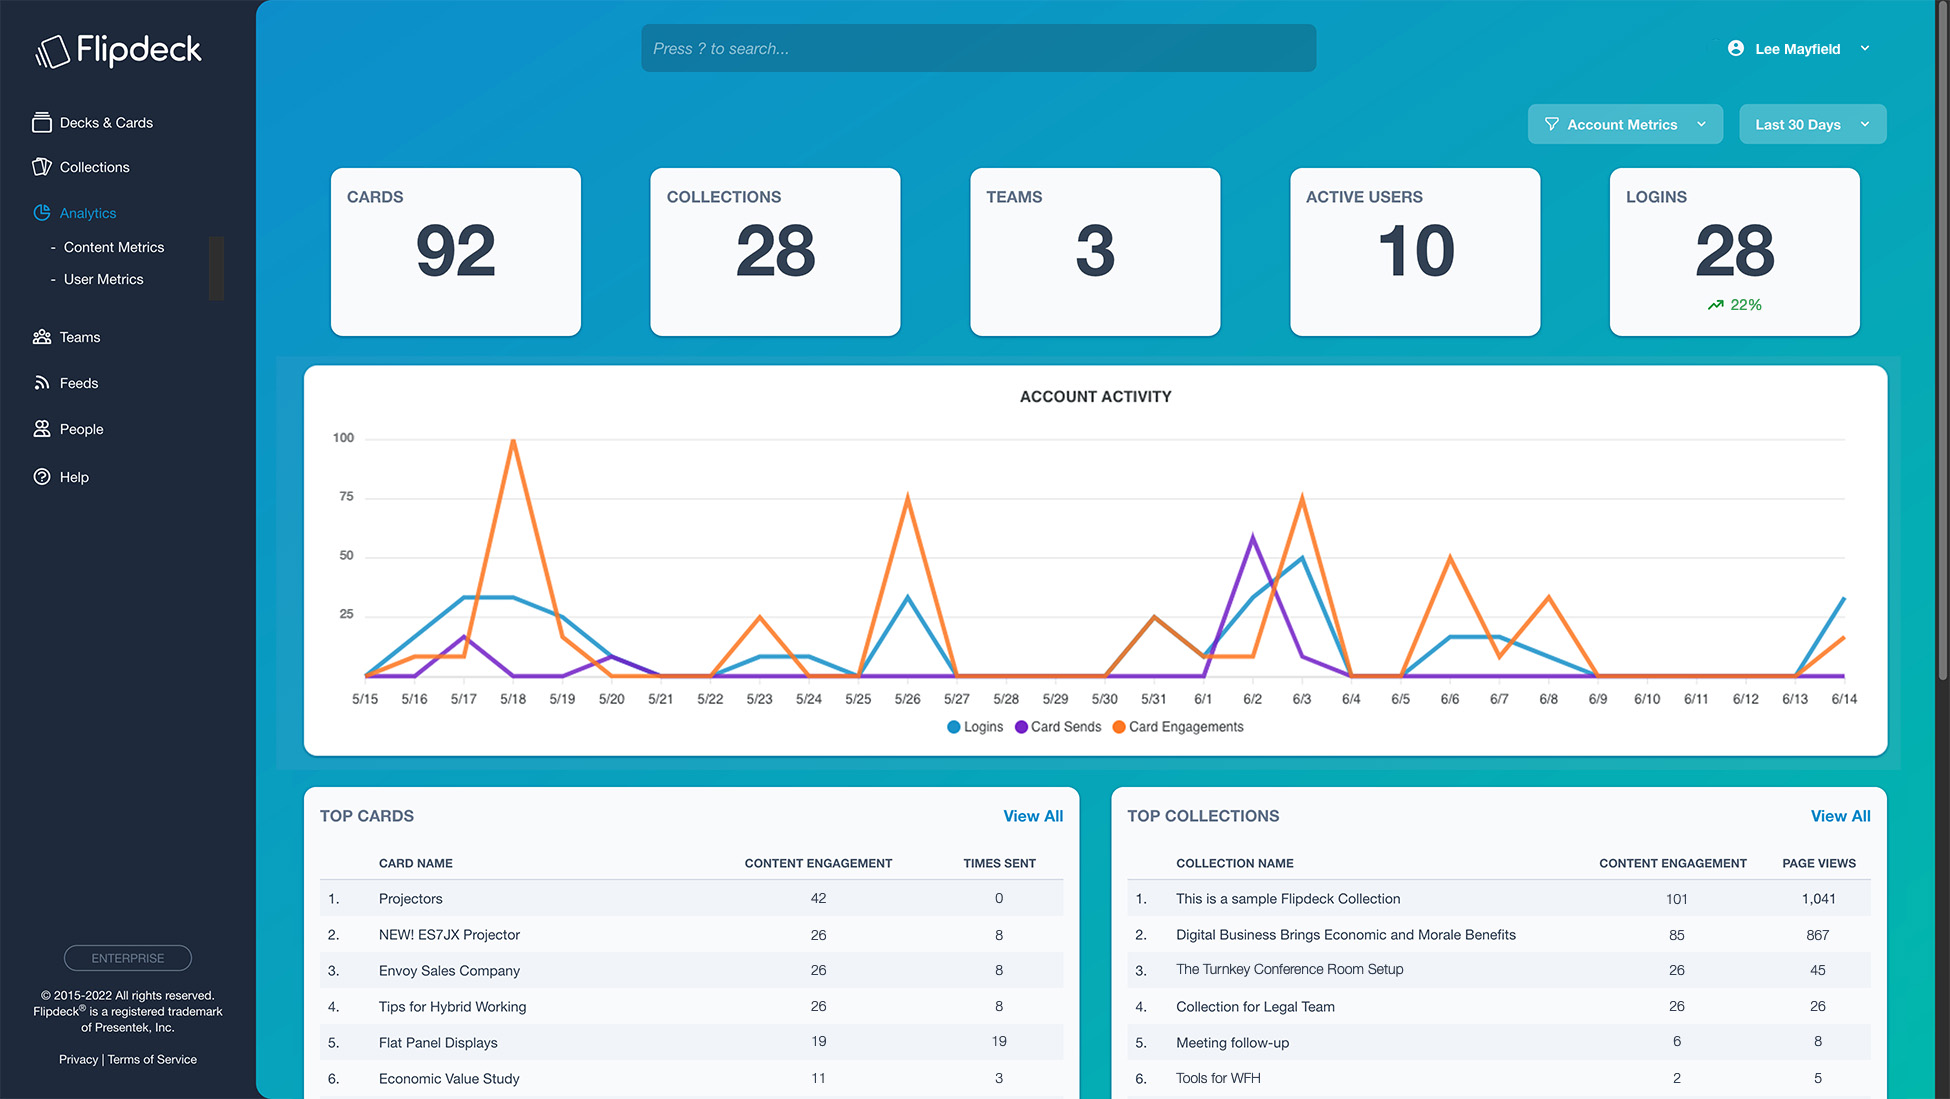Focus the search input field
1950x1099 pixels.
977,48
